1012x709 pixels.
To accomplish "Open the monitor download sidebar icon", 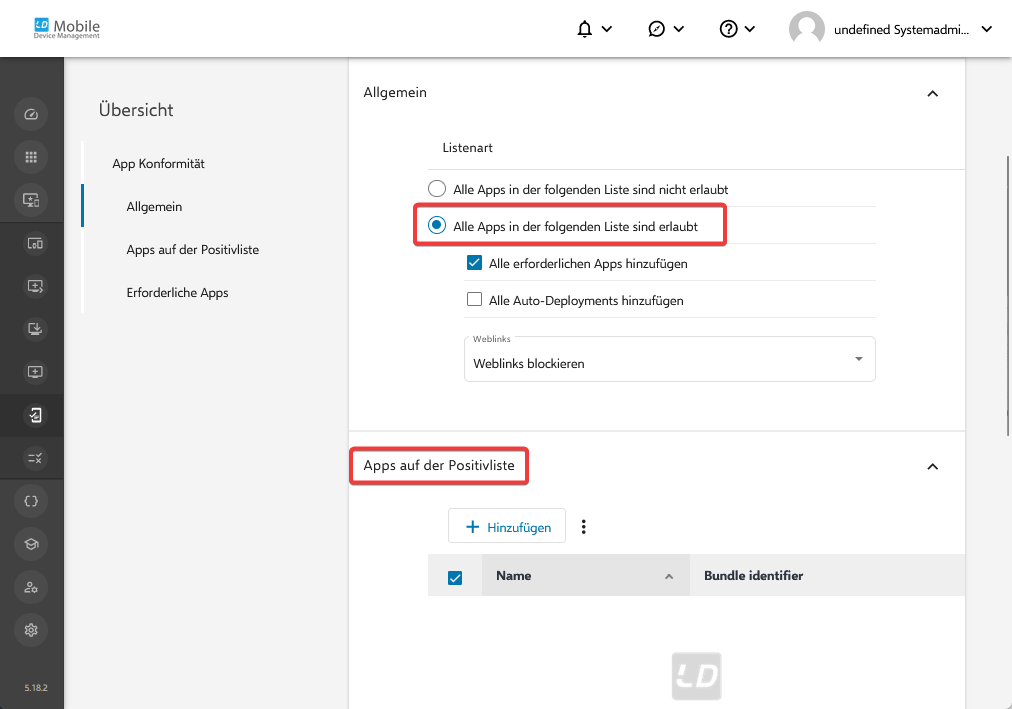I will (35, 330).
